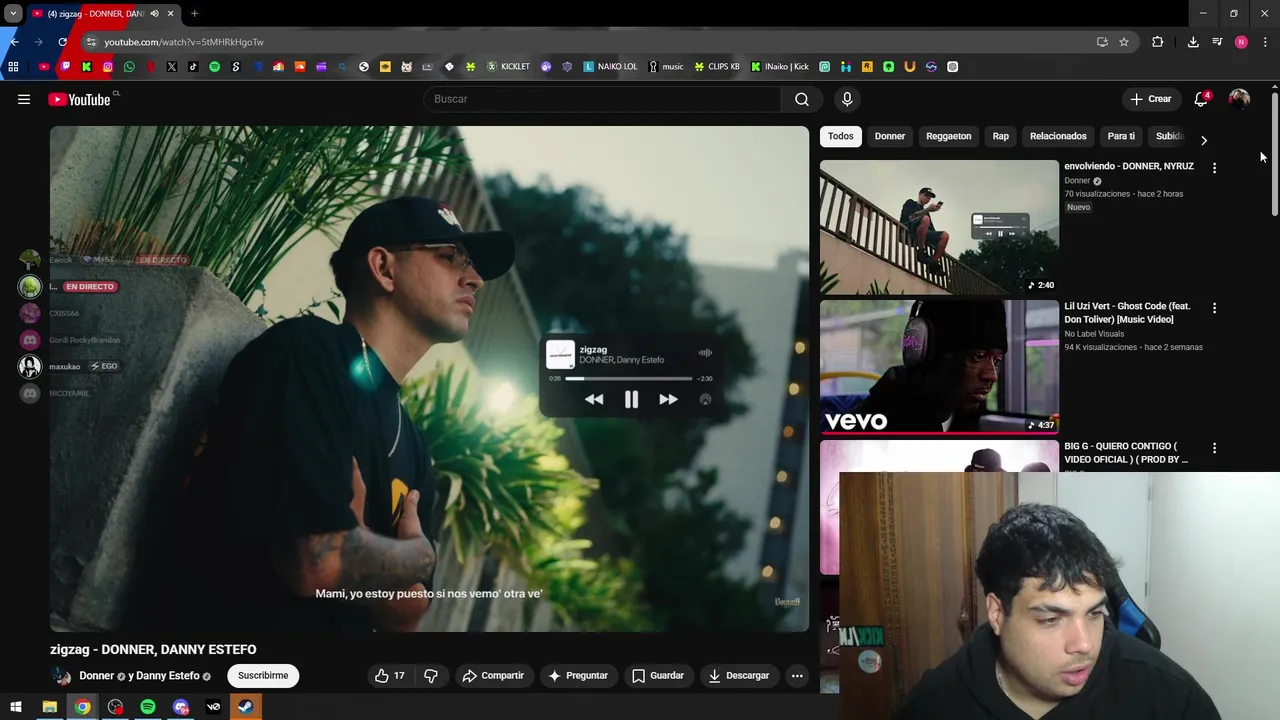1280x720 pixels.
Task: Like the zigzag video
Action: click(x=390, y=676)
